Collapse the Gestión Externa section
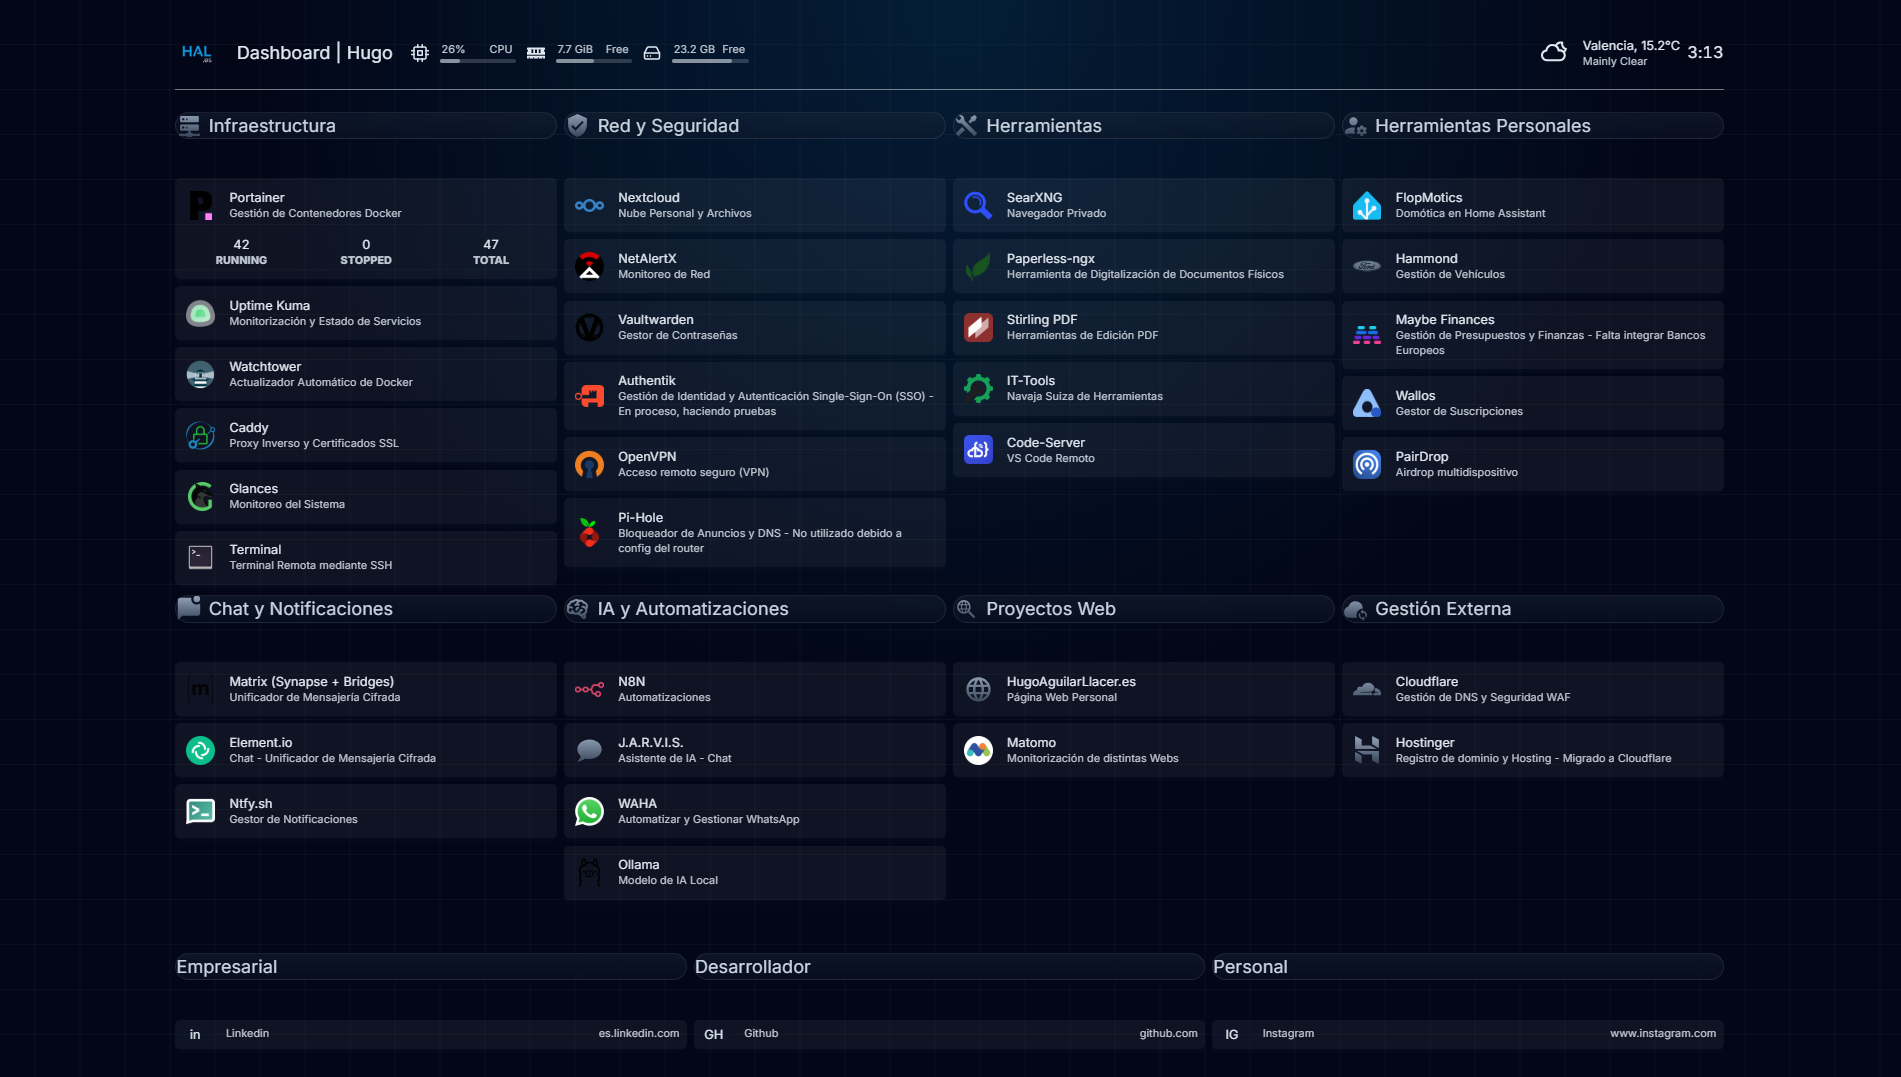 point(1533,609)
